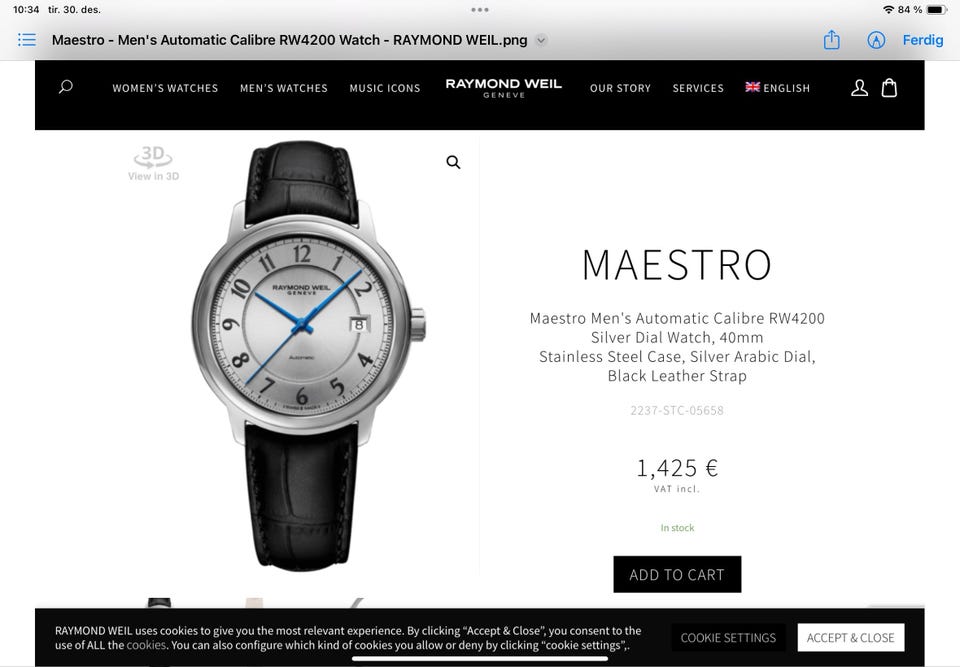
Task: Go to Our Story page
Action: point(620,88)
